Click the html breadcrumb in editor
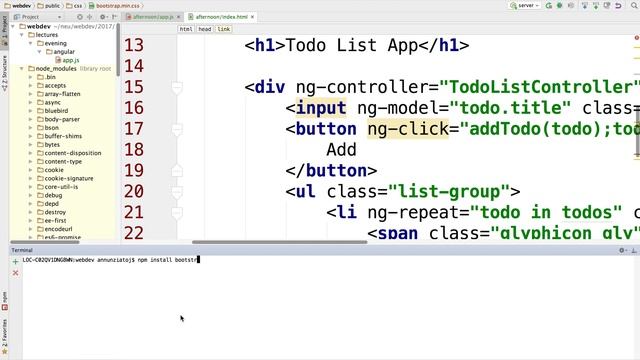Viewport: 640px width, 360px height. pos(186,29)
